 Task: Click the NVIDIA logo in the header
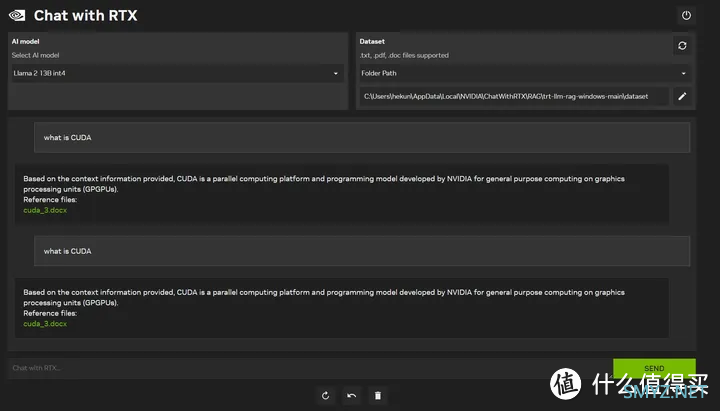pyautogui.click(x=17, y=15)
